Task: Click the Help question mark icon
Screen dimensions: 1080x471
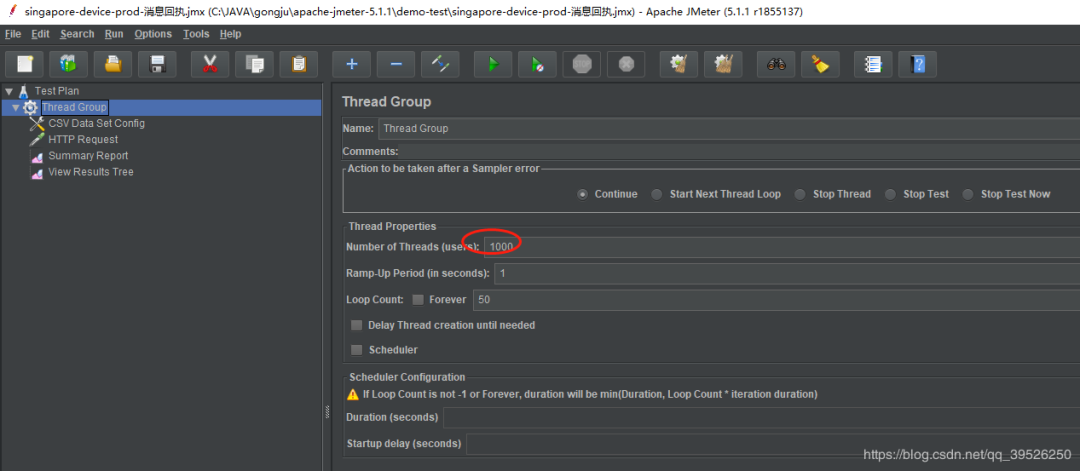Action: point(917,64)
